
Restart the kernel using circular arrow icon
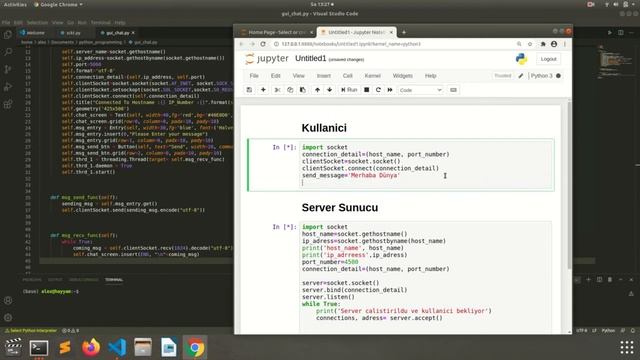(x=378, y=90)
